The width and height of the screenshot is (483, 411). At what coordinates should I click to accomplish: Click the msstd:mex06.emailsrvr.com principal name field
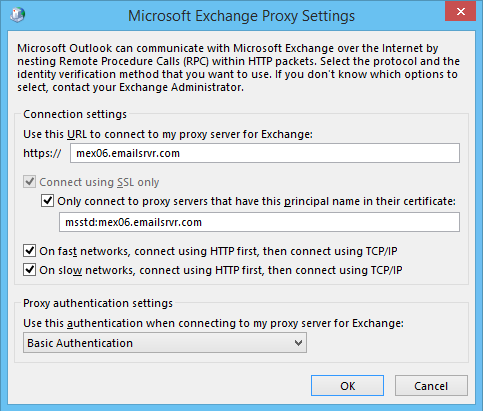point(259,222)
